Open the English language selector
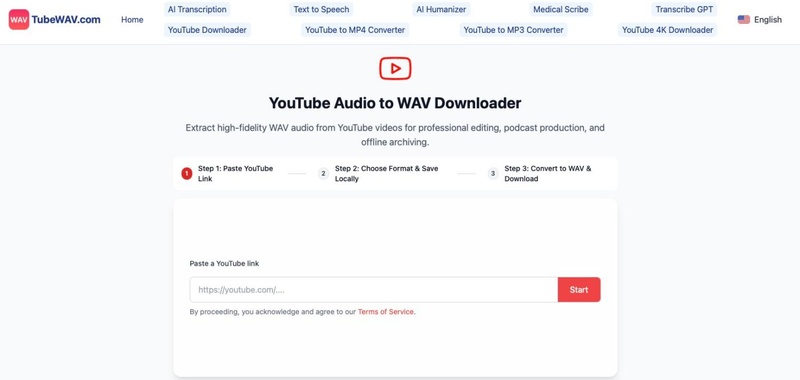The width and height of the screenshot is (800, 380). pos(760,20)
